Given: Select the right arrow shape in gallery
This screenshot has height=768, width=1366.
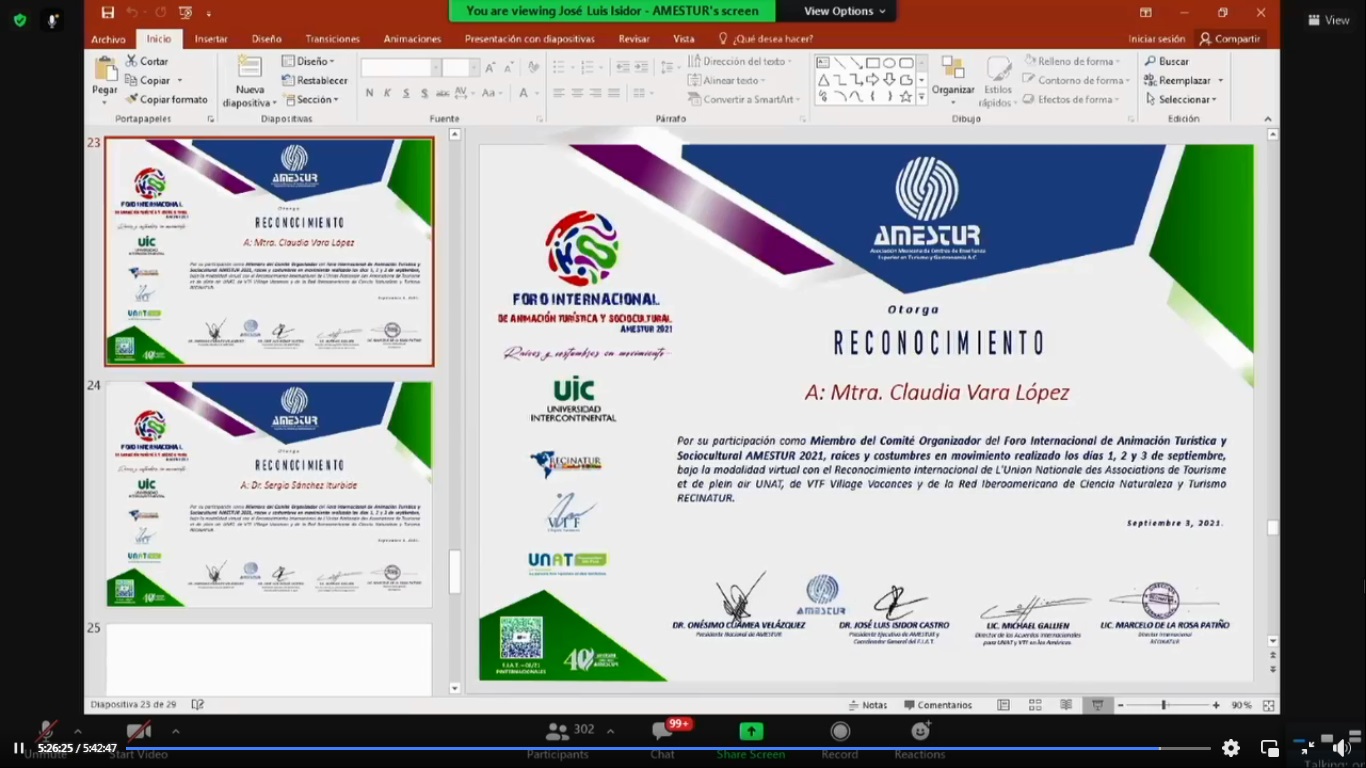Looking at the screenshot, I should 872,80.
